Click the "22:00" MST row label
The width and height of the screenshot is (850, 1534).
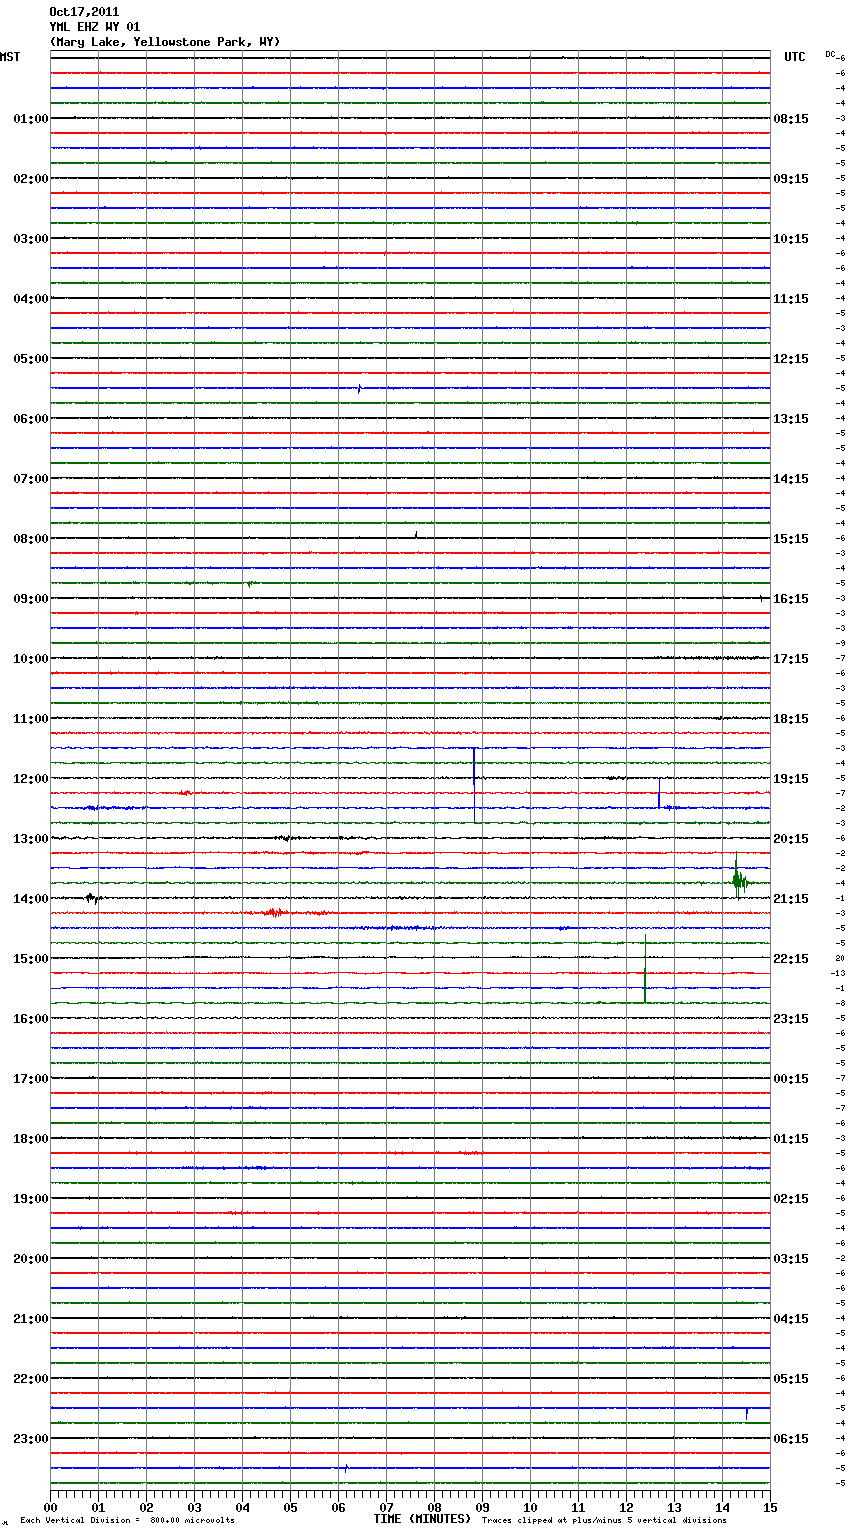pos(31,1379)
